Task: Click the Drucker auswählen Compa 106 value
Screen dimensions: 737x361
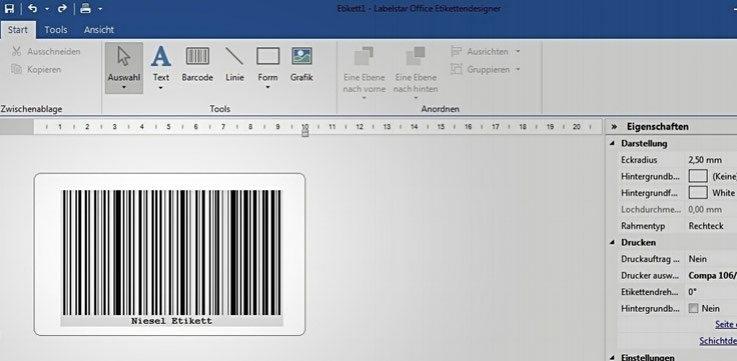Action: coord(712,275)
